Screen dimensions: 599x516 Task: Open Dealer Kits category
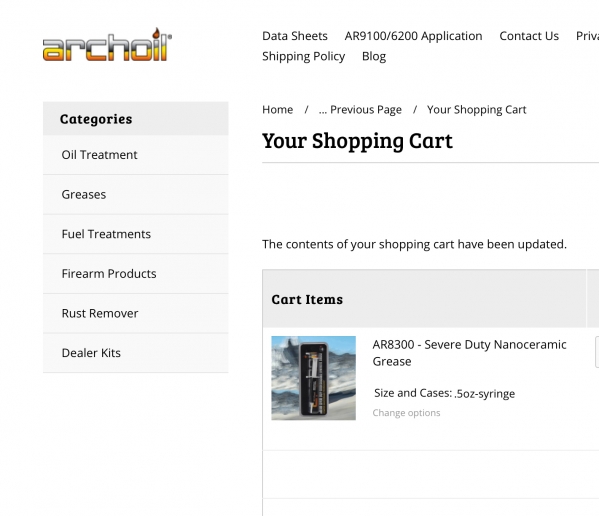[x=136, y=353]
